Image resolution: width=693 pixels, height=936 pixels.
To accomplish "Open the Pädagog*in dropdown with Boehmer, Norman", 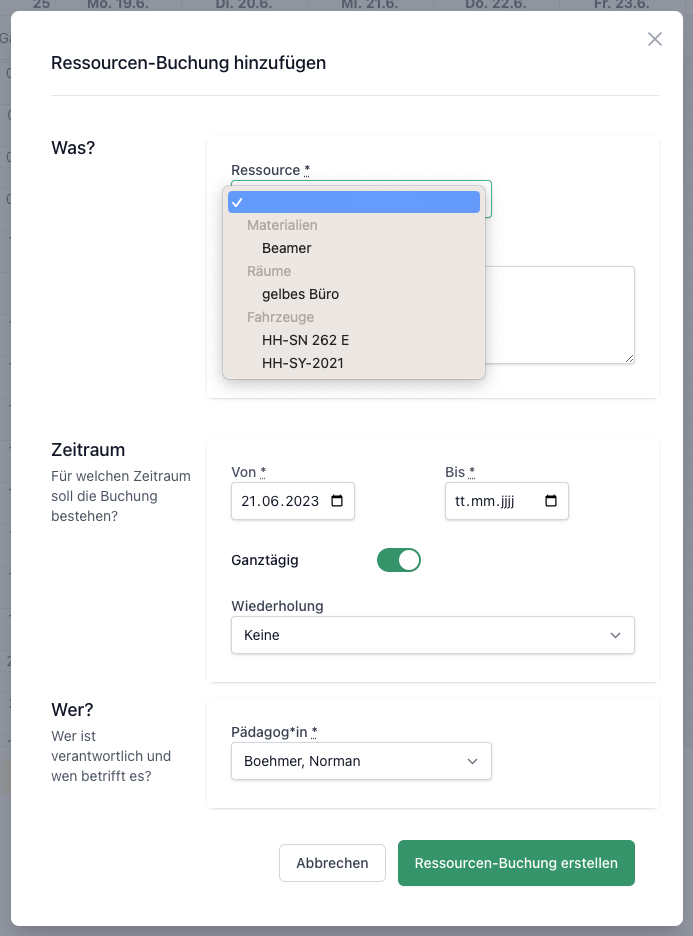I will pos(361,761).
